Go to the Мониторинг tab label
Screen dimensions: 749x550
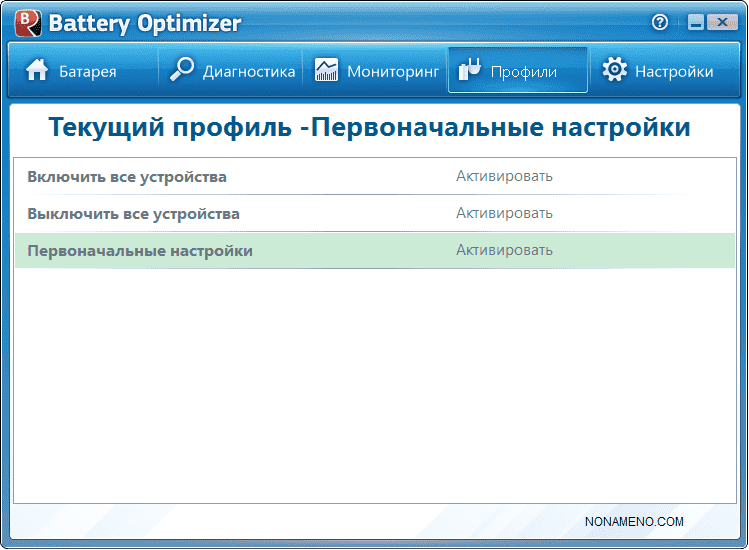pos(393,71)
